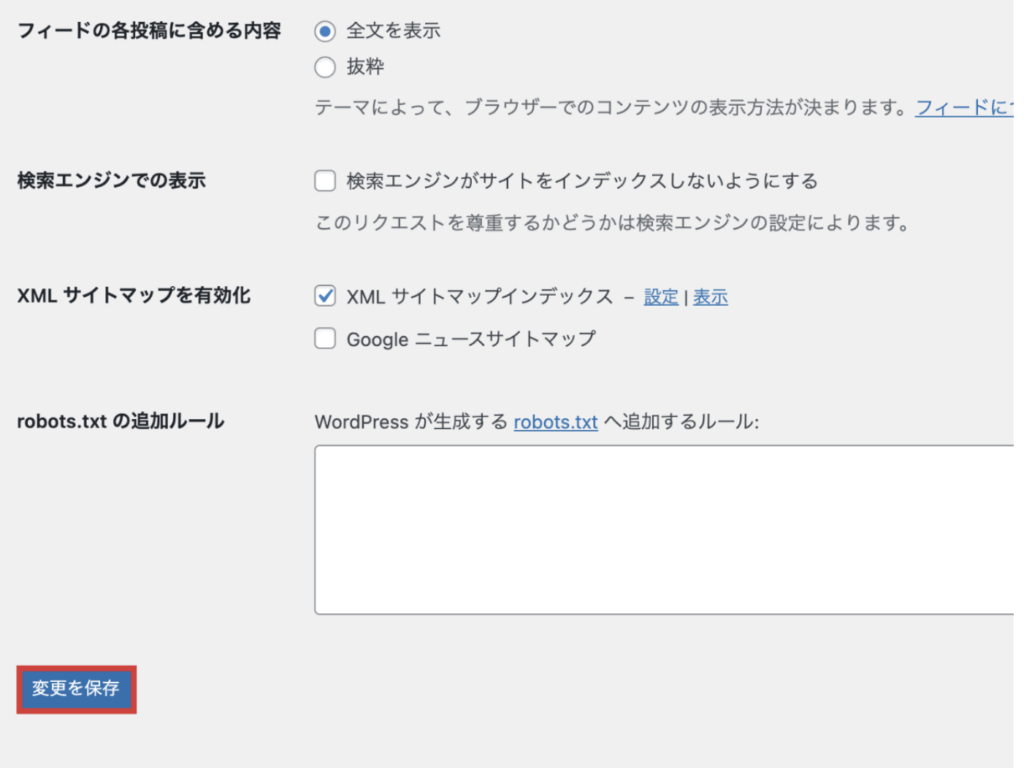Select the 全文を表示 radio button
1024x768 pixels.
click(325, 31)
